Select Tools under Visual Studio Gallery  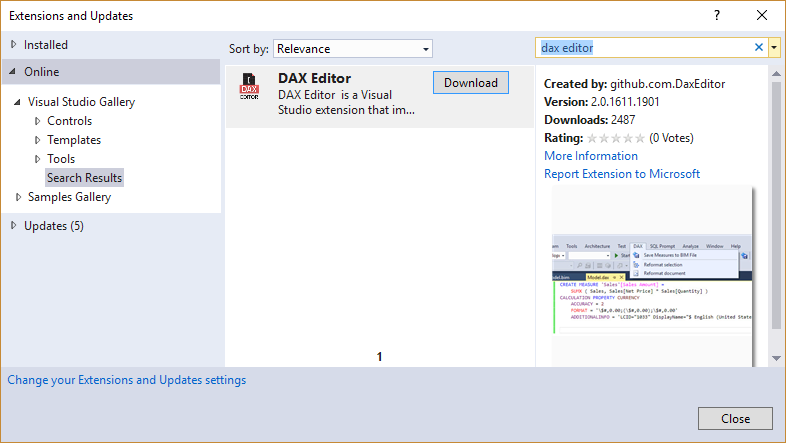pos(61,159)
